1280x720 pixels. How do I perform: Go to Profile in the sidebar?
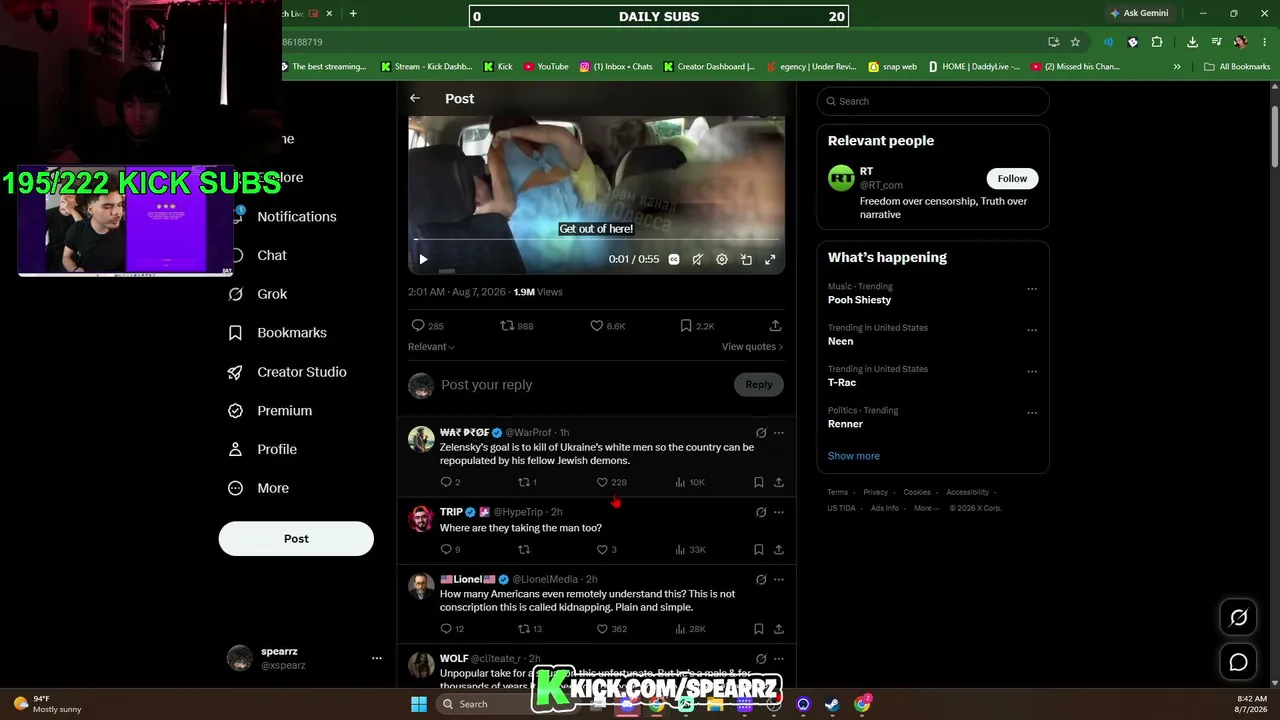(x=263, y=450)
